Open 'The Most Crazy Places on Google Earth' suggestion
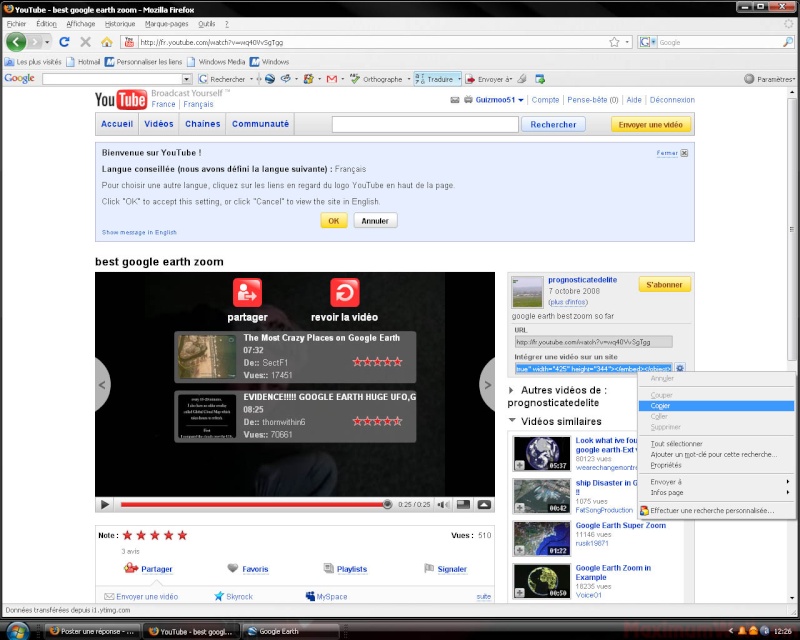800x640 pixels. click(x=295, y=357)
